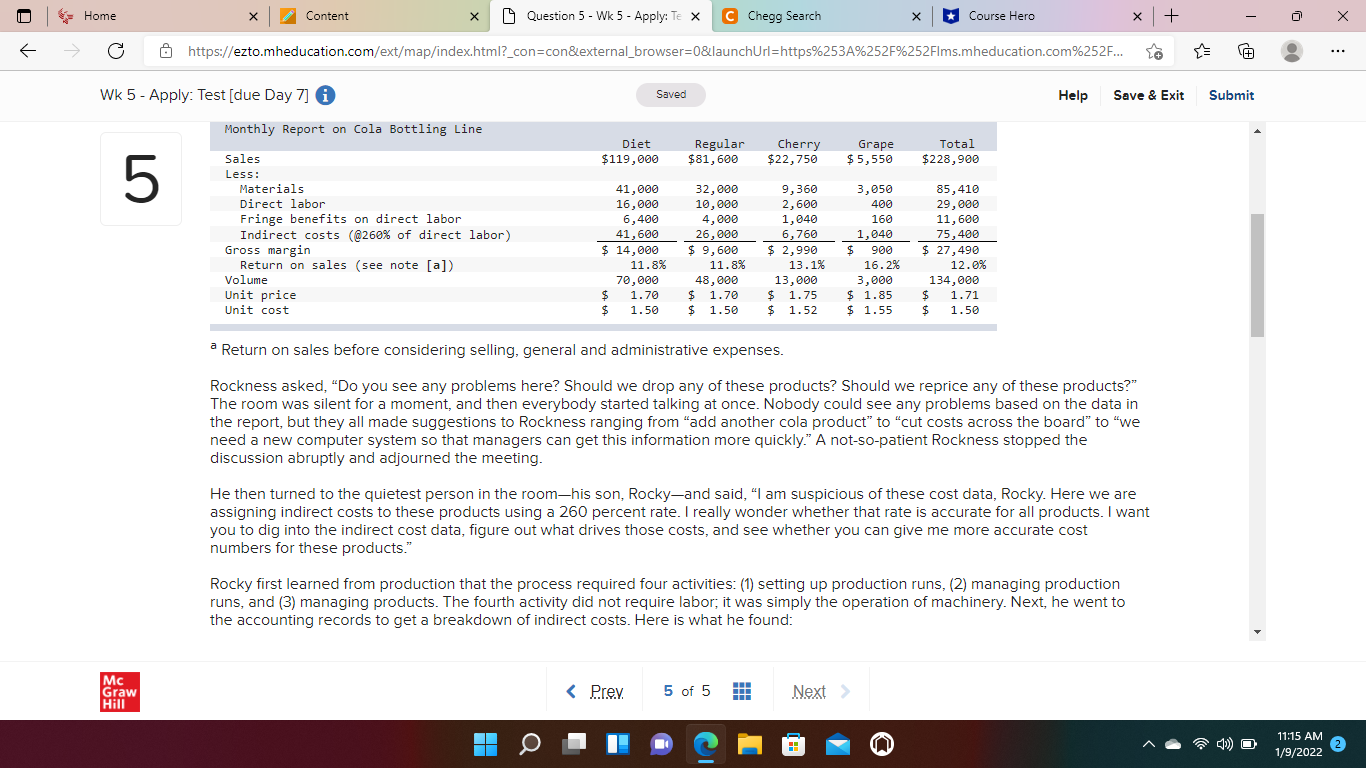Screen dimensions: 1366x768
Task: Refresh the current page
Action: click(x=116, y=51)
